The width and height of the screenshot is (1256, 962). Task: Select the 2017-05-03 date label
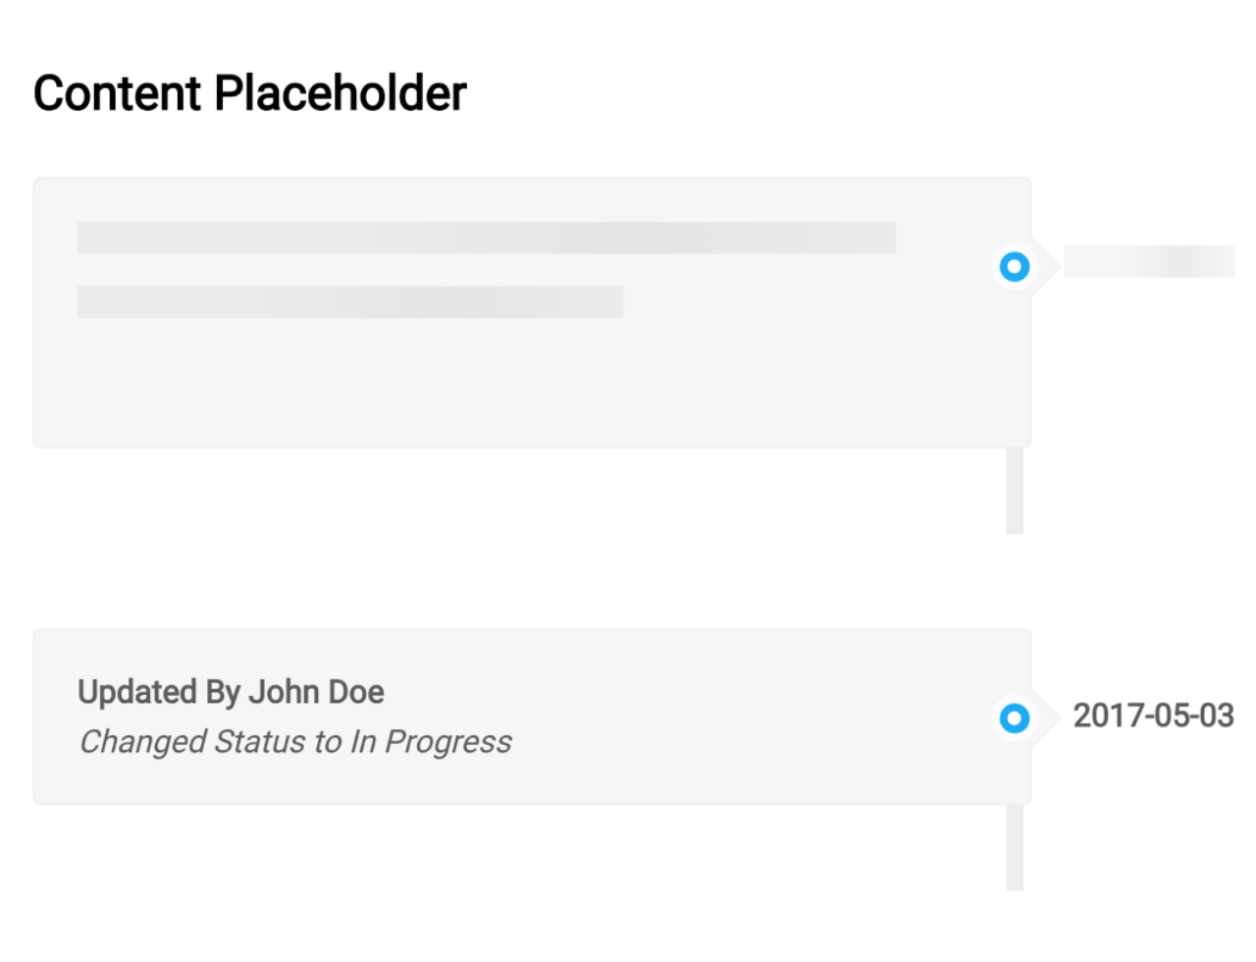coord(1153,716)
